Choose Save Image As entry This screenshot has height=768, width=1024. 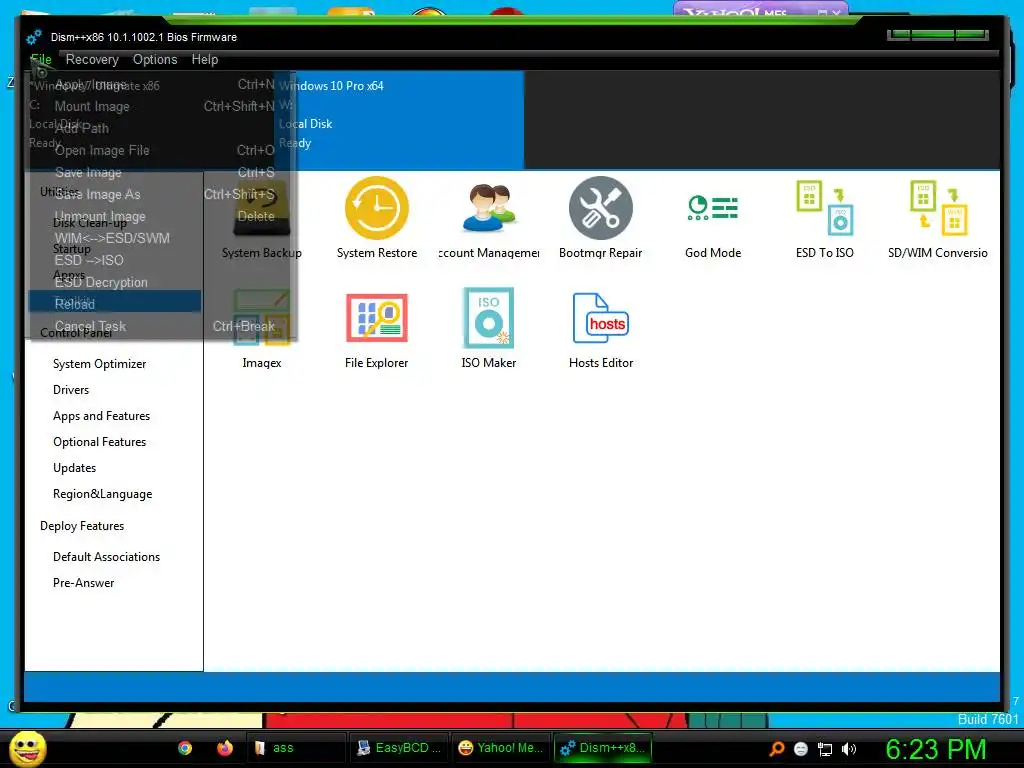(161, 195)
